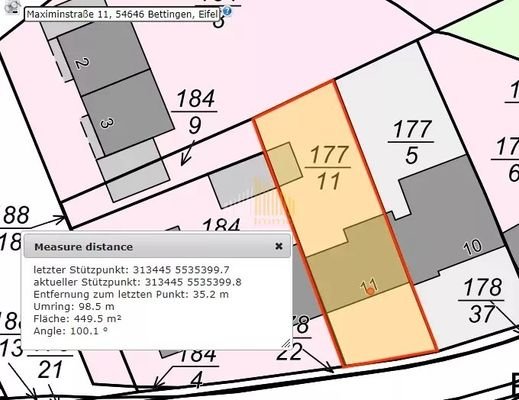Select the dark building numbered 2
519x400 pixels.
point(104,58)
